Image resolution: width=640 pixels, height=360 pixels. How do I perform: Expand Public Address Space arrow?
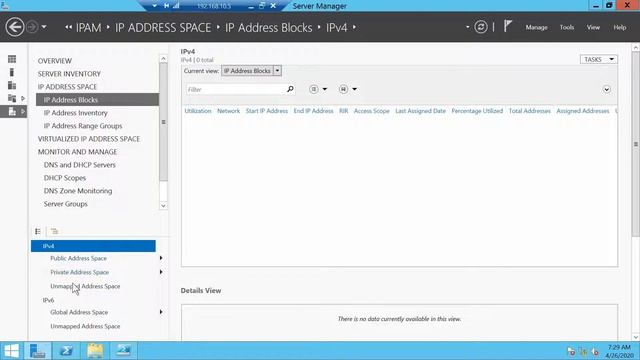tap(161, 258)
